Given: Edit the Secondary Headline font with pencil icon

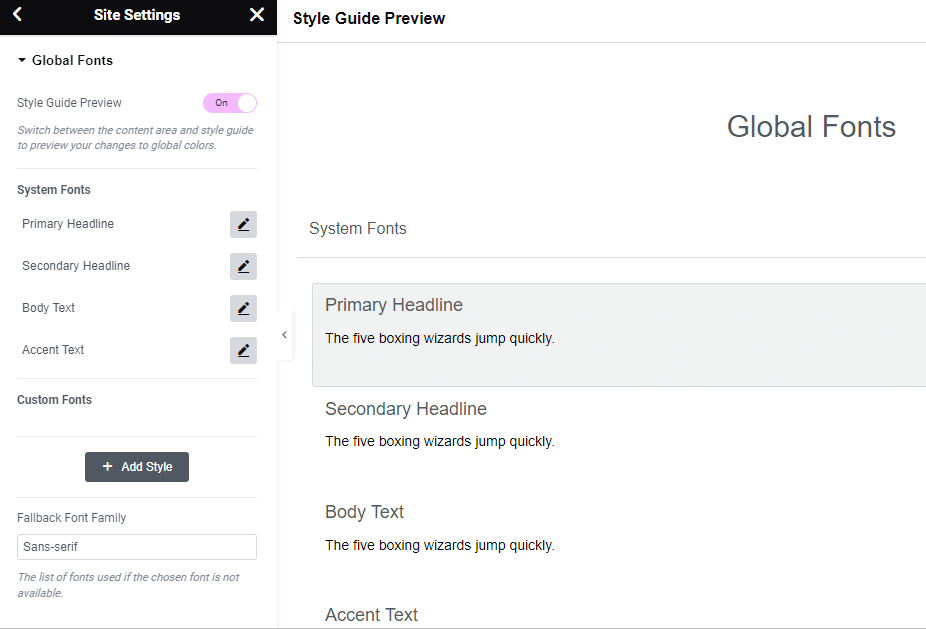Looking at the screenshot, I should pos(243,266).
